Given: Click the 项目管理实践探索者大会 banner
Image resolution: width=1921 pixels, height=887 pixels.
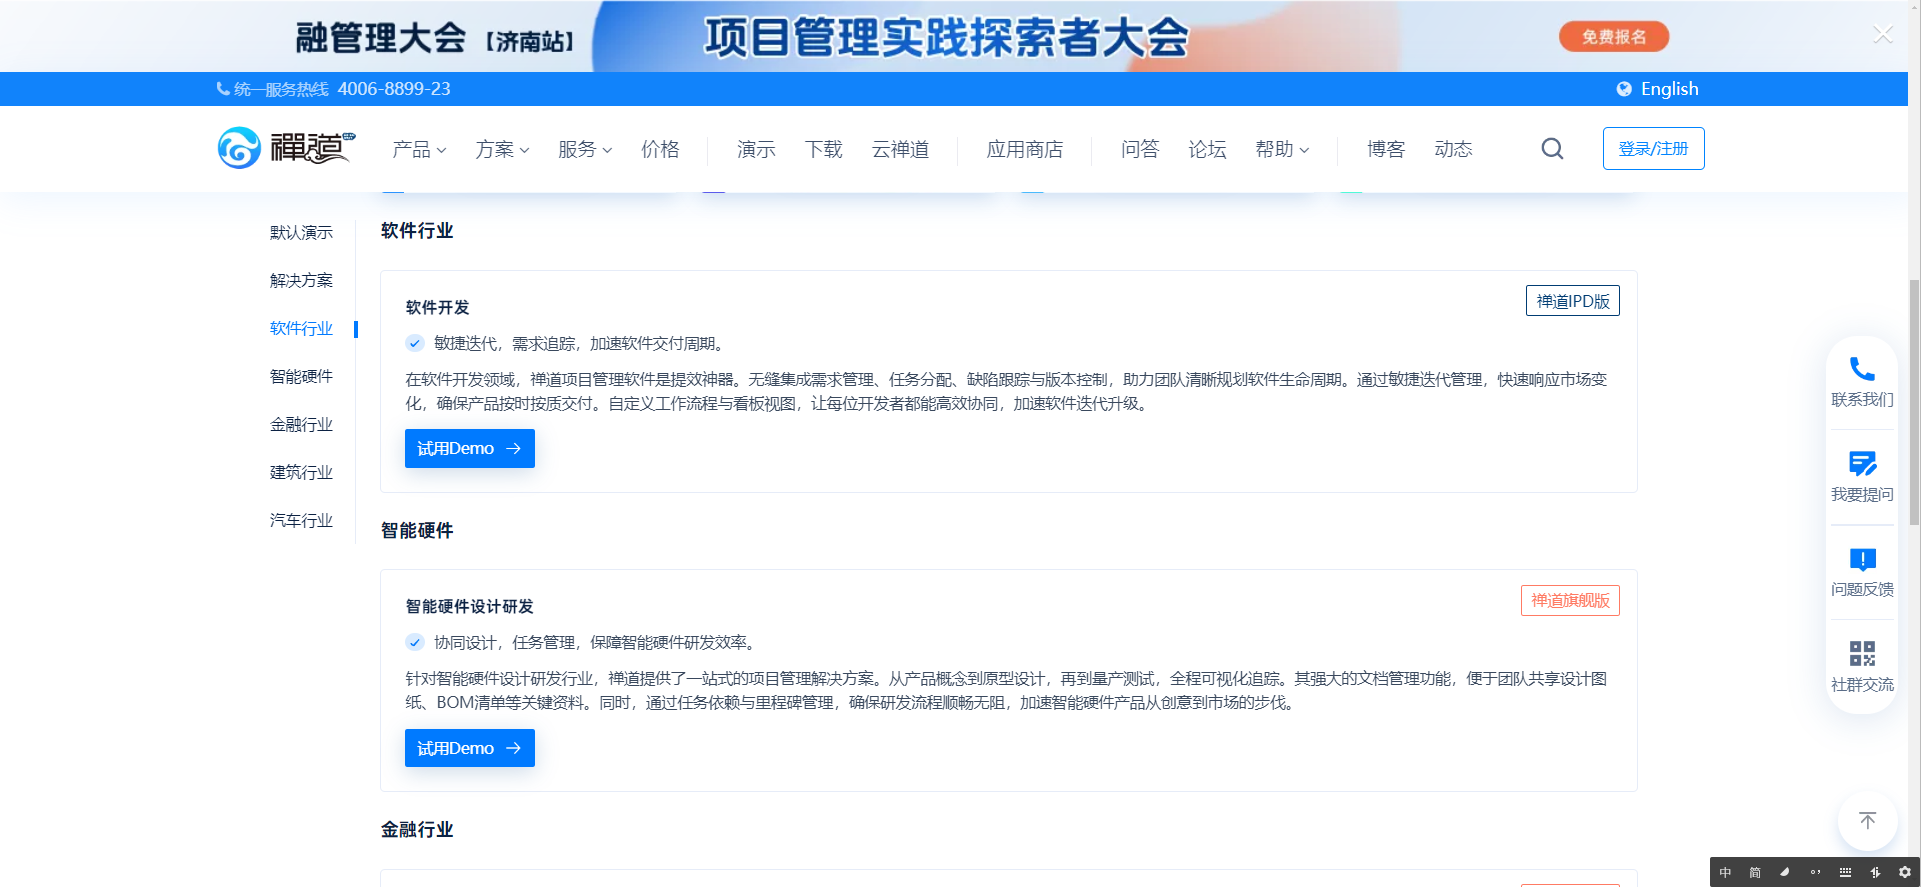Looking at the screenshot, I should [946, 38].
